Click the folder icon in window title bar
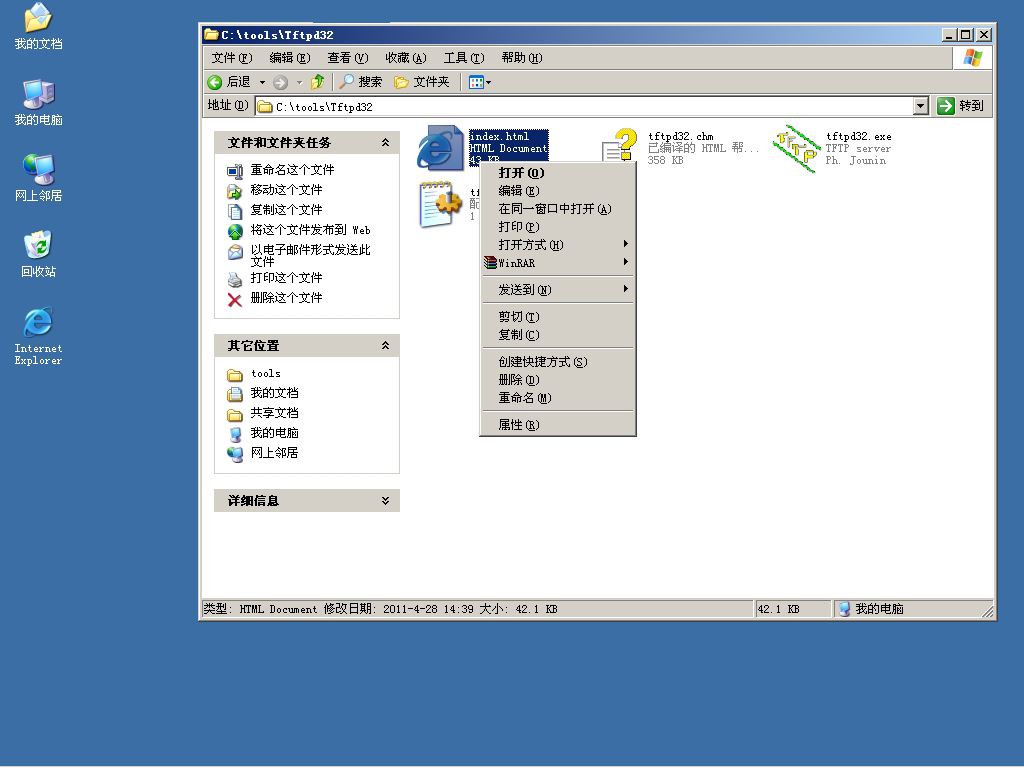1024x768 pixels. 210,35
